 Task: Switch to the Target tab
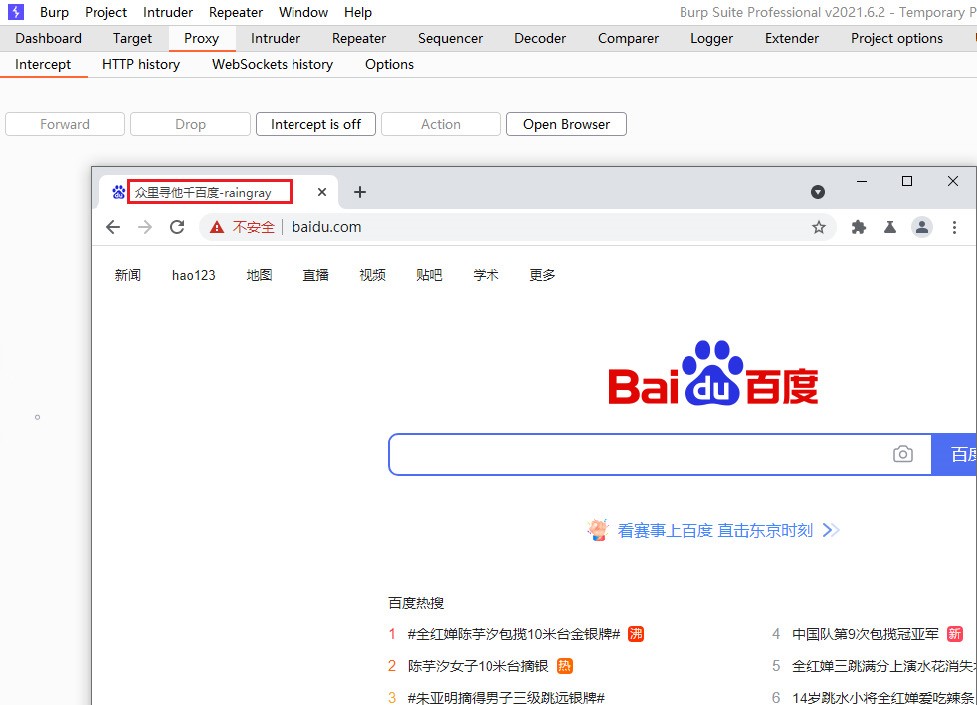click(132, 38)
